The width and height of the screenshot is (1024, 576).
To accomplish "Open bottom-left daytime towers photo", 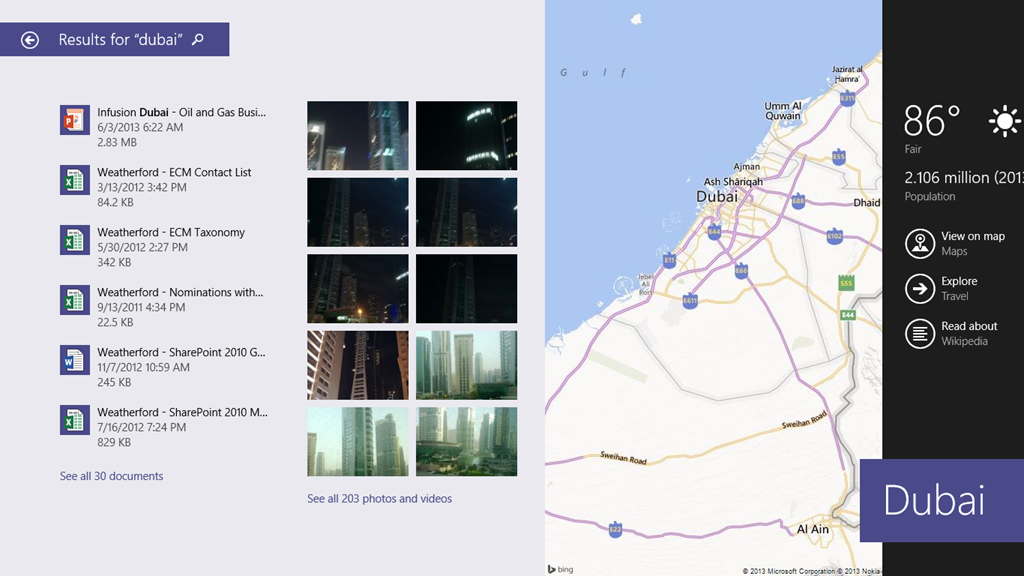I will tap(358, 441).
